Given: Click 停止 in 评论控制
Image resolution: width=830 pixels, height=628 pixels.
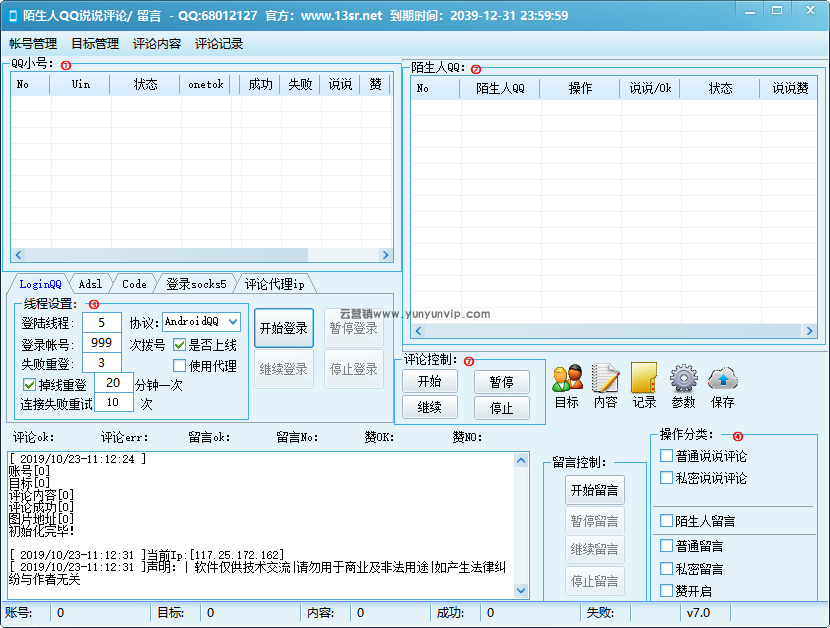Looking at the screenshot, I should [501, 408].
